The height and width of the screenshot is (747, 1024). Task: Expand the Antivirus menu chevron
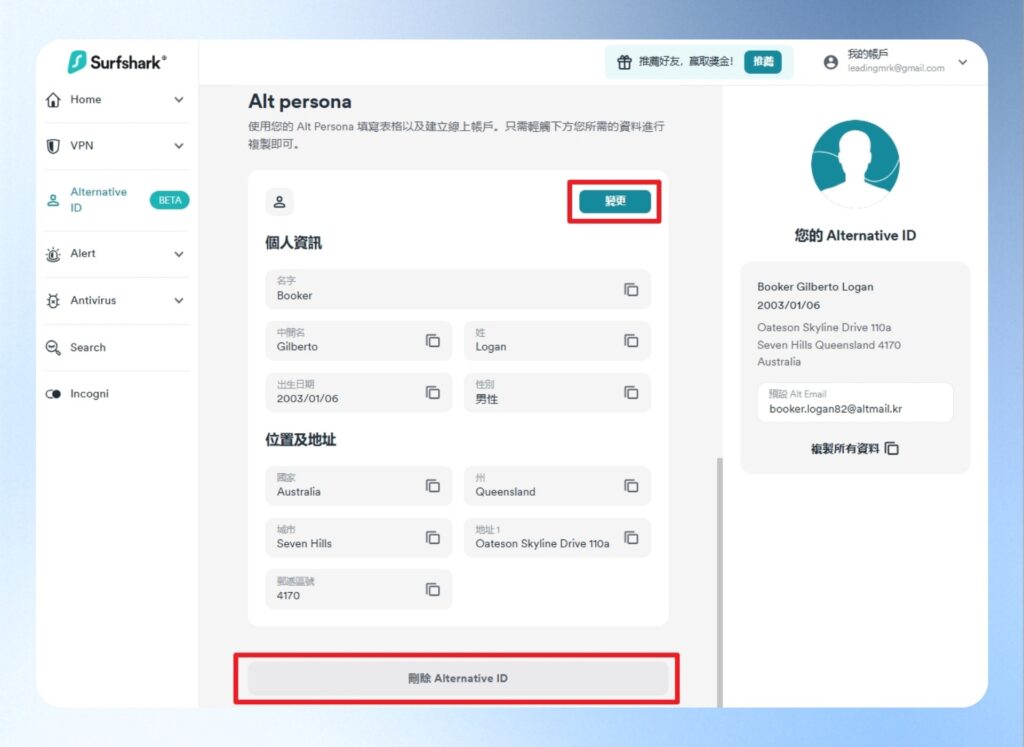pyautogui.click(x=179, y=300)
